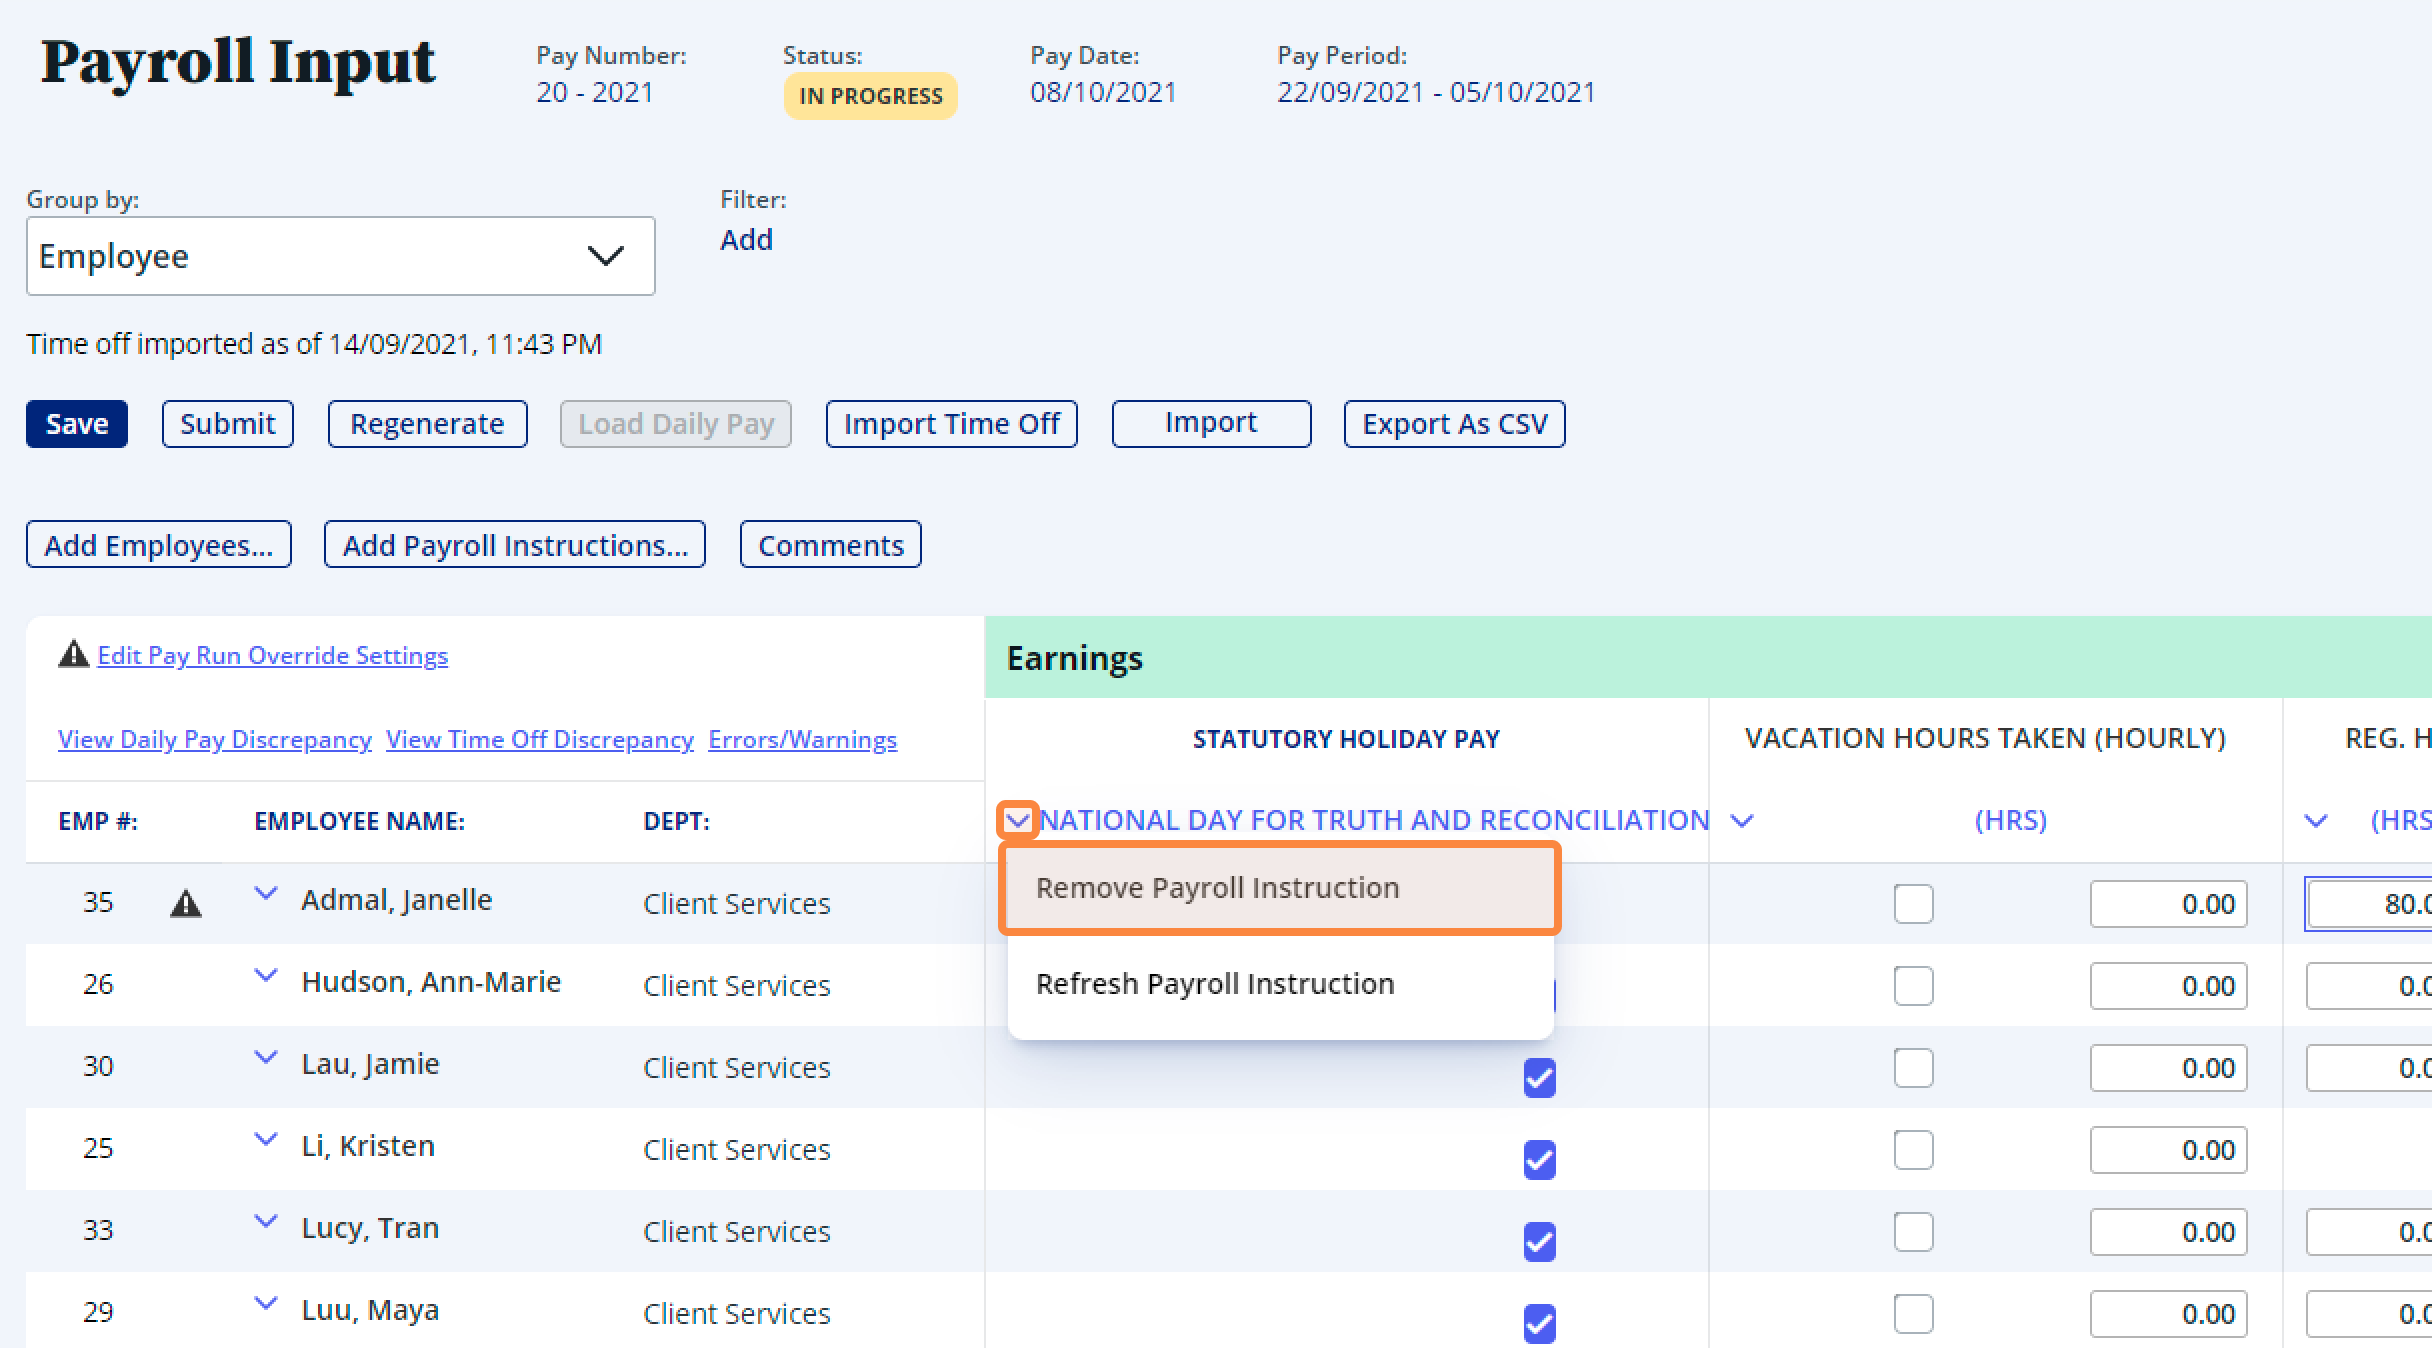
Task: Uncheck statutory holiday pay for Li, Kristen
Action: coord(1539,1160)
